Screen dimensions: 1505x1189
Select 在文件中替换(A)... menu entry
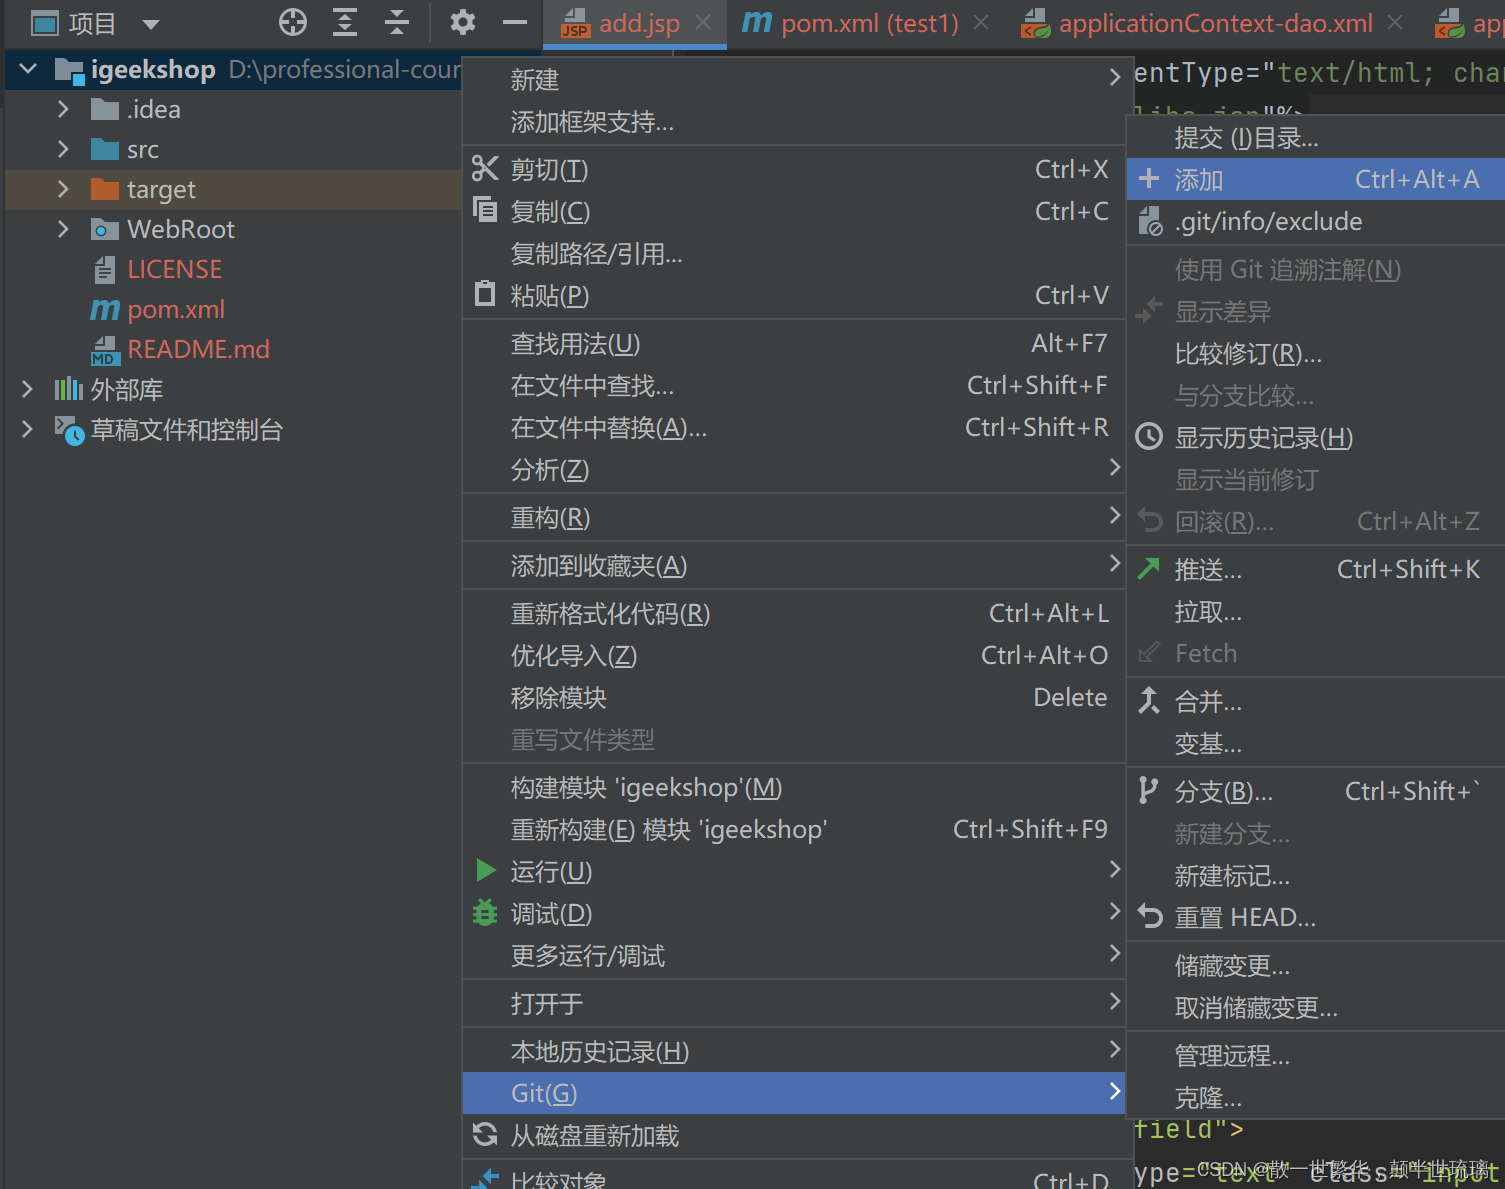coord(794,427)
